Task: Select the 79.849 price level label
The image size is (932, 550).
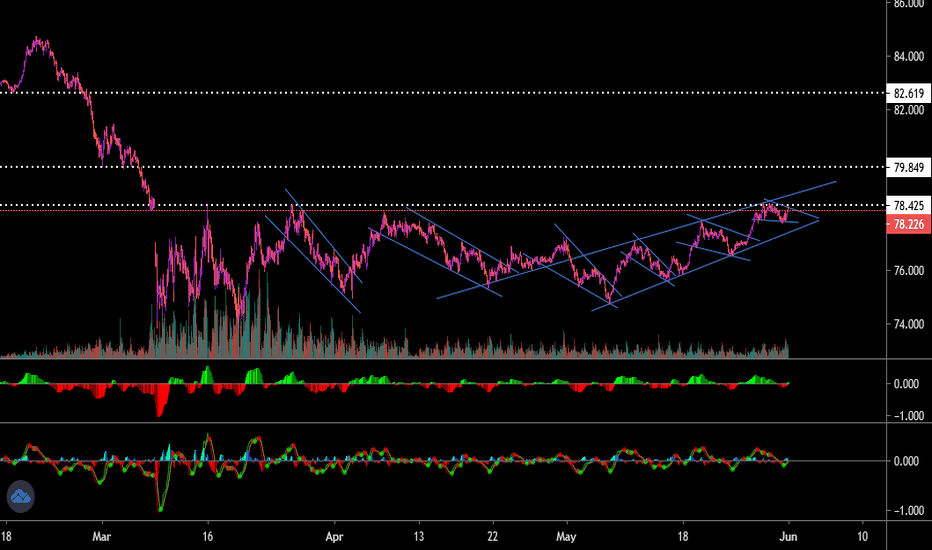Action: pyautogui.click(x=908, y=168)
